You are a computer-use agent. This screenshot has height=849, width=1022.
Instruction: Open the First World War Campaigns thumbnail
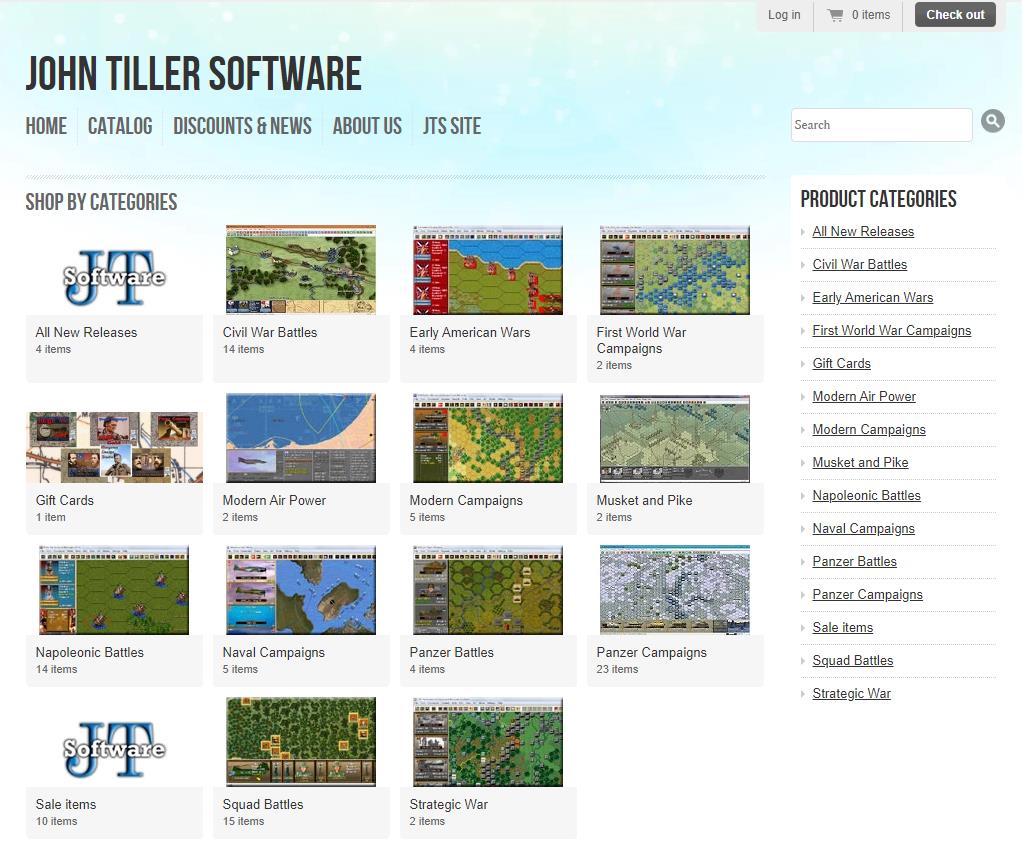pyautogui.click(x=675, y=270)
